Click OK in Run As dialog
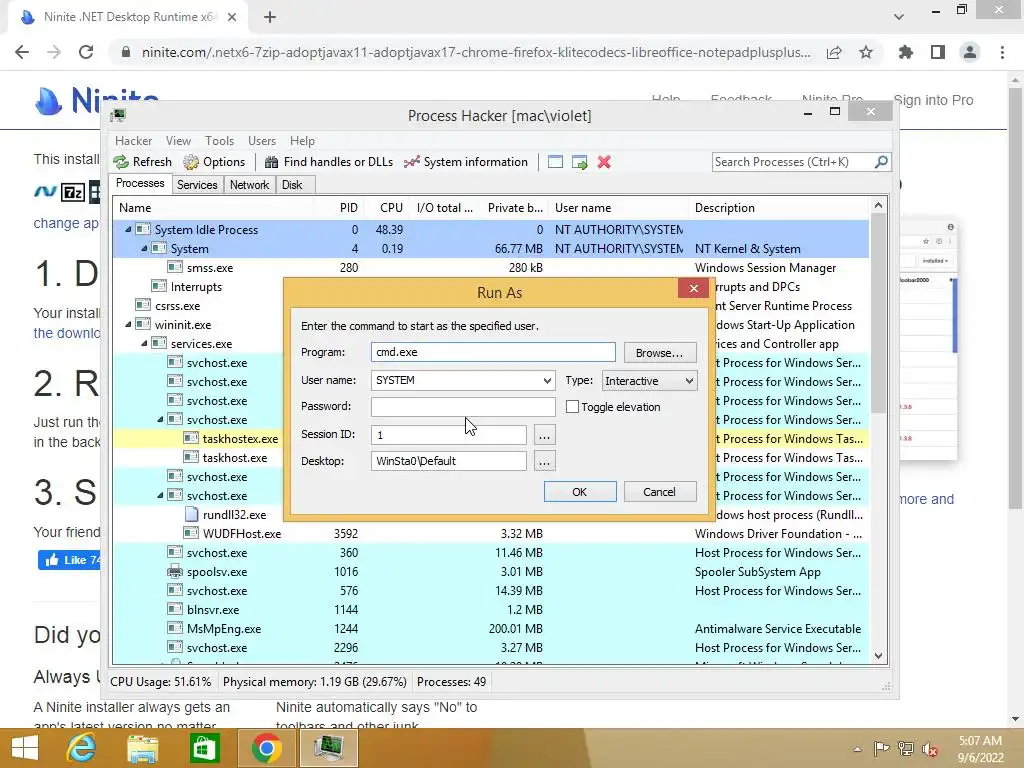This screenshot has width=1024, height=768. point(579,492)
